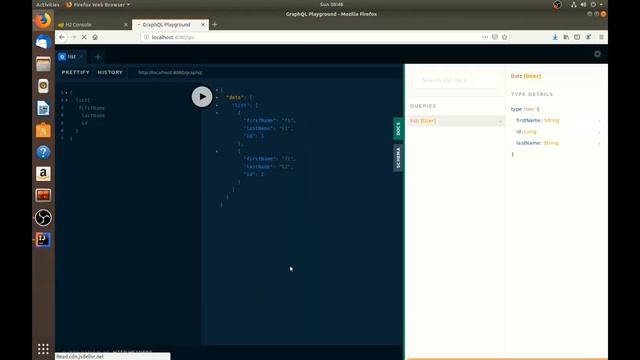Toggle the DOCS side tab
Viewport: 640px width, 360px height.
point(398,129)
